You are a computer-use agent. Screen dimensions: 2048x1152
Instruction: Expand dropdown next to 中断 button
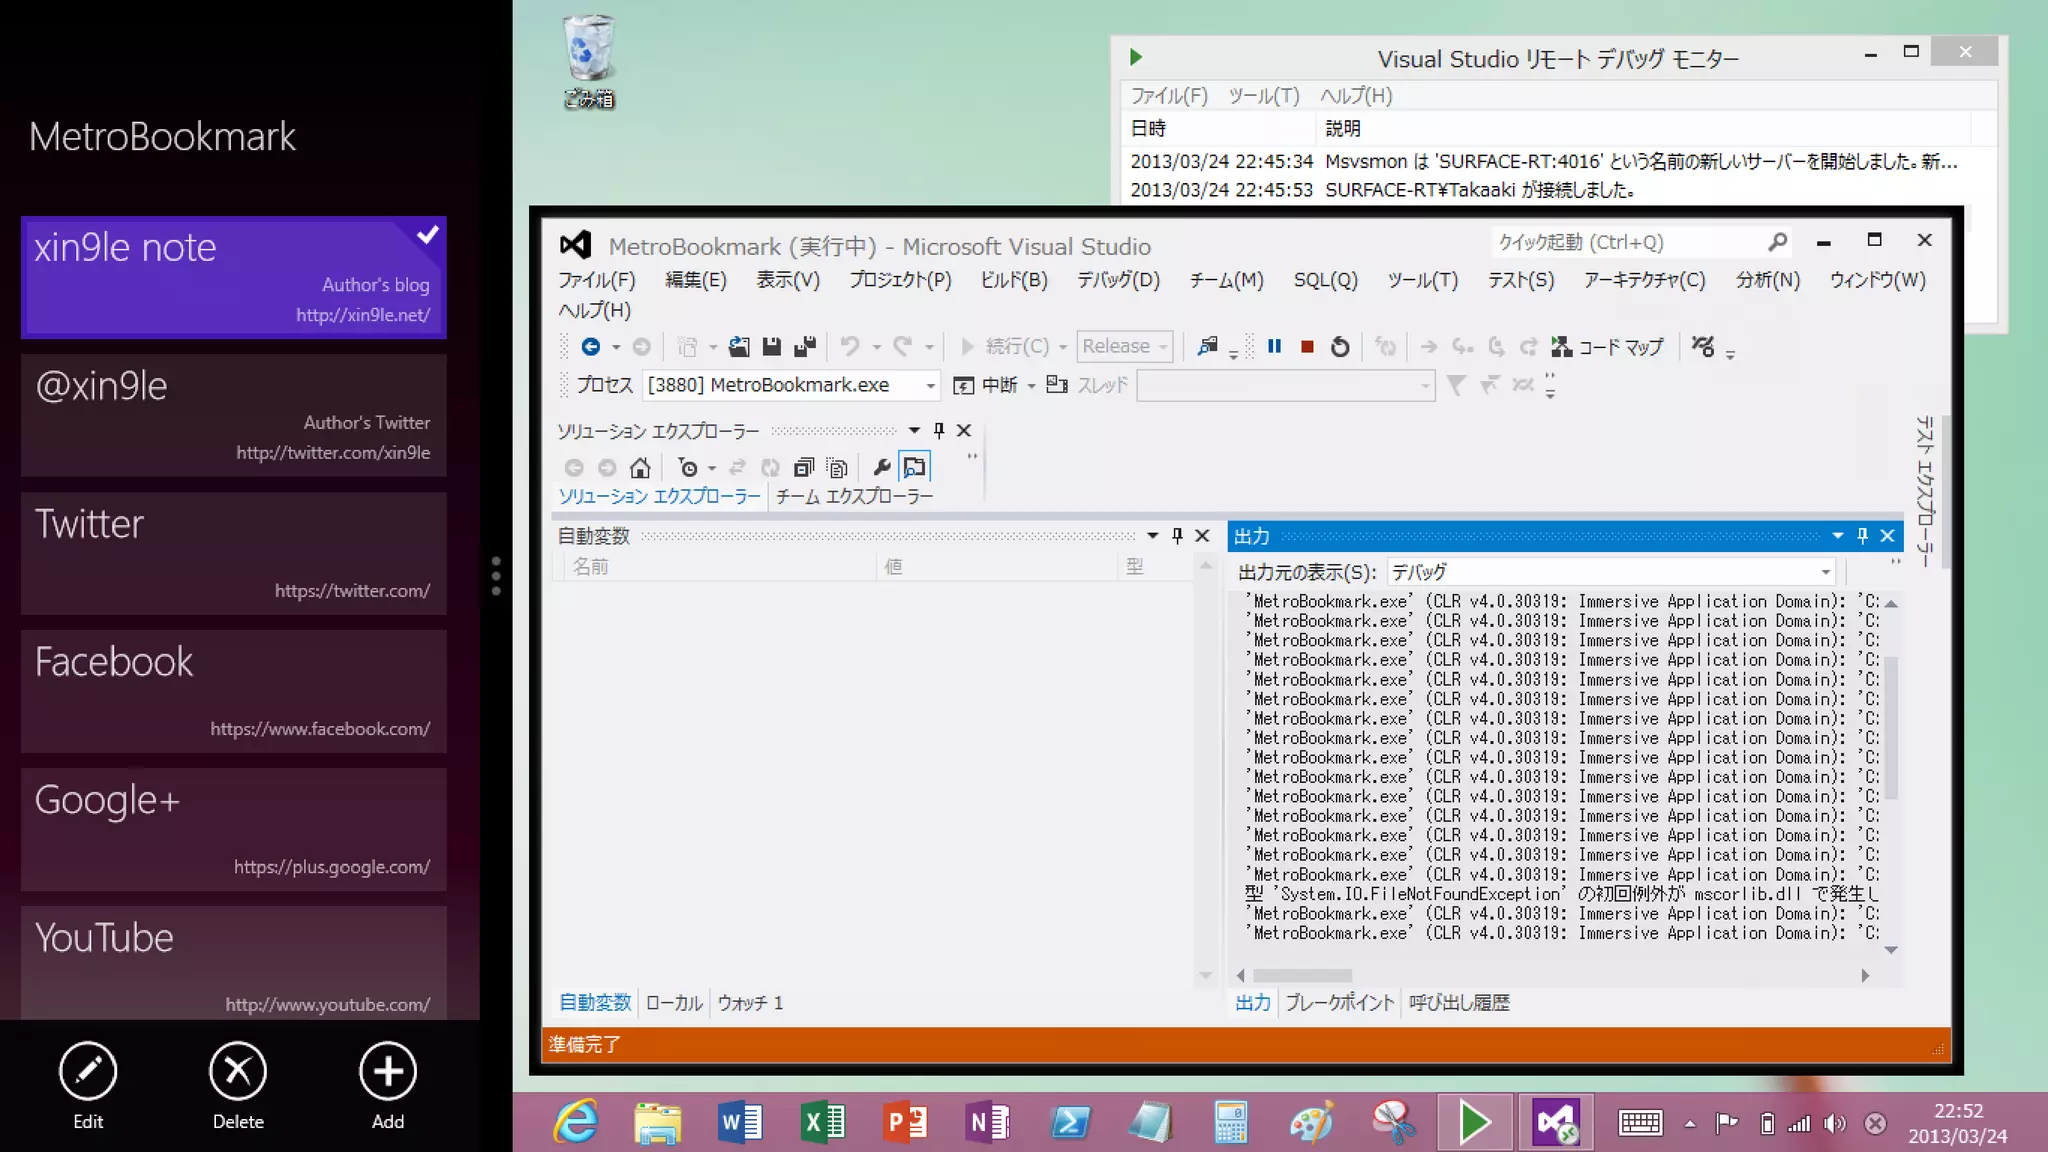[x=1031, y=386]
